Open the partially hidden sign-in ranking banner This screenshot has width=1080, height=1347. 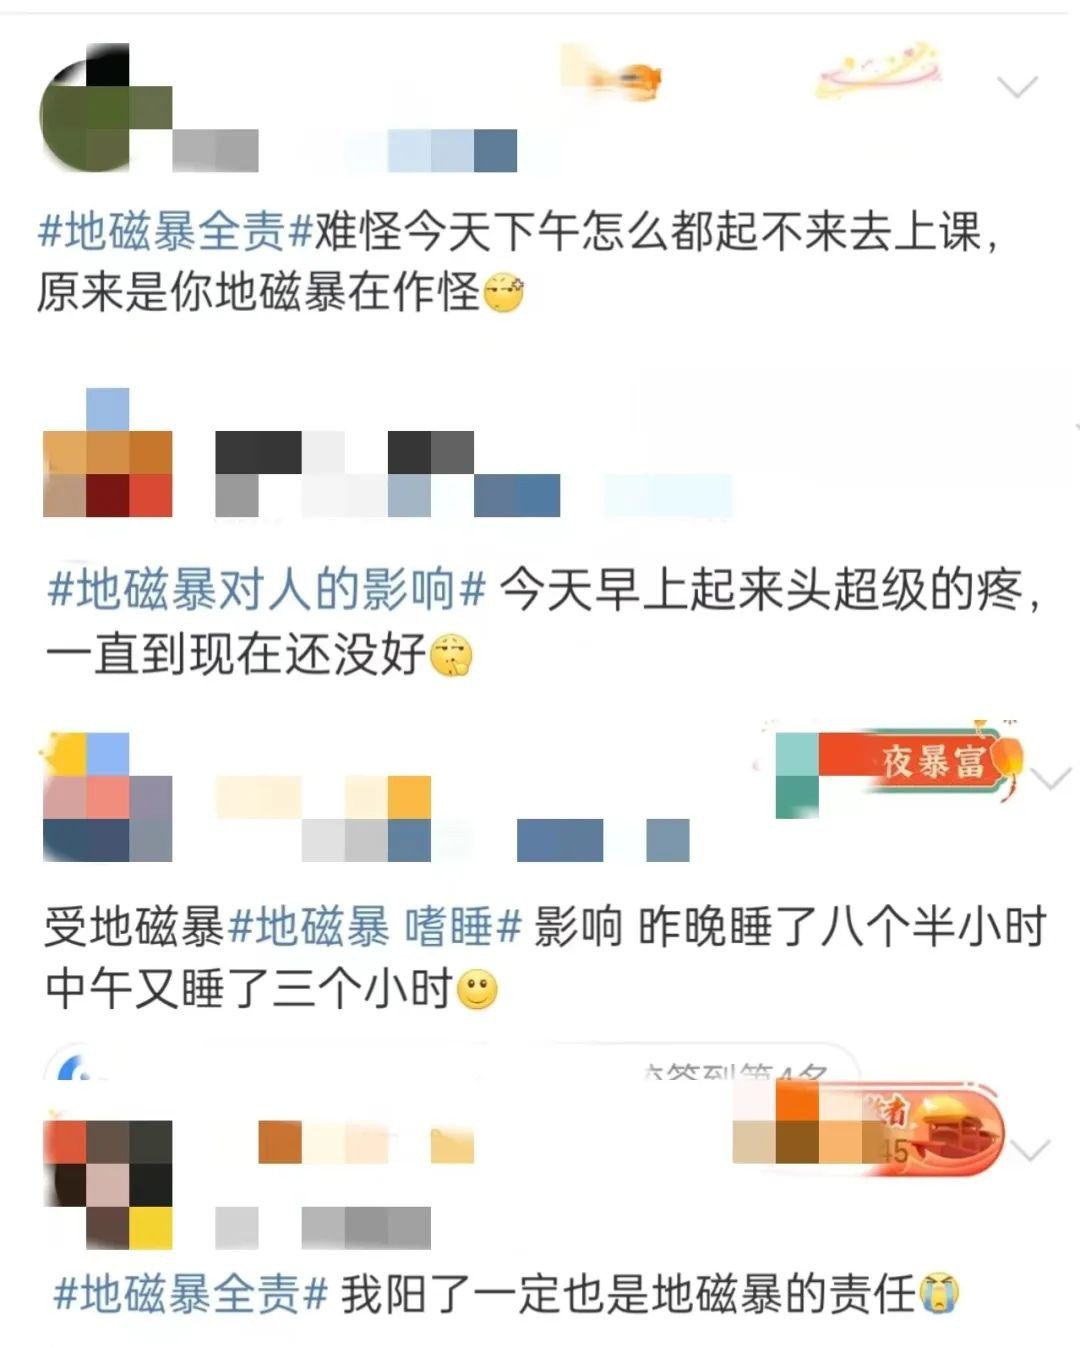(452, 1063)
